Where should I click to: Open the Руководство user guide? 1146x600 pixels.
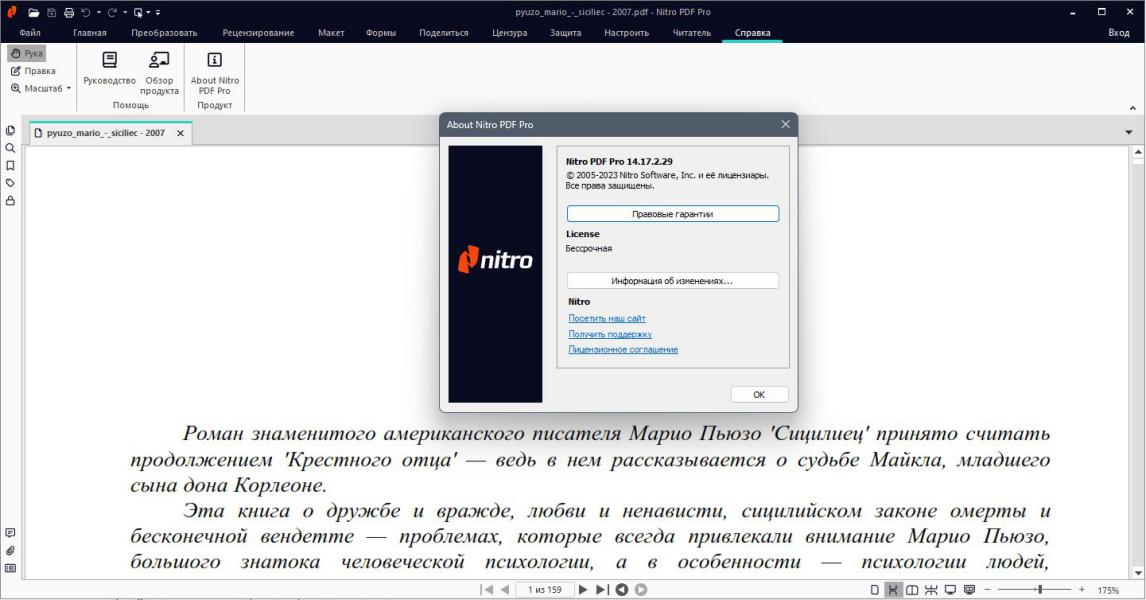click(x=109, y=69)
